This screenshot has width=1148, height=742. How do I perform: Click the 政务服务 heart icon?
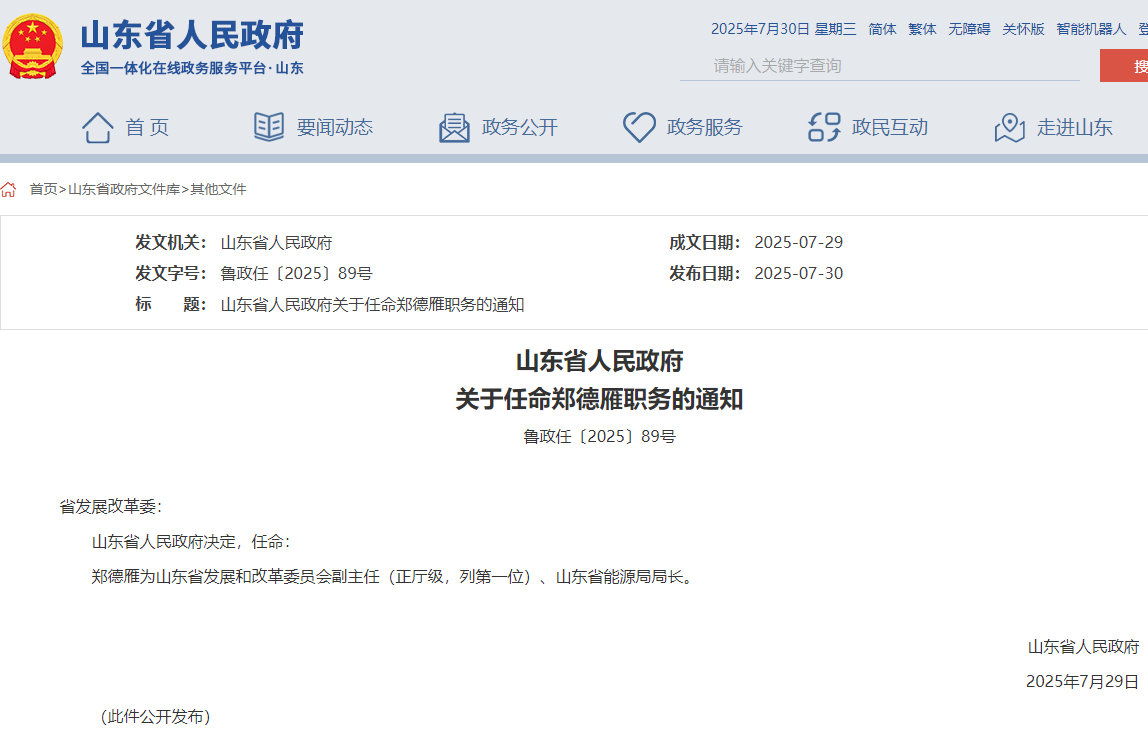pyautogui.click(x=638, y=124)
